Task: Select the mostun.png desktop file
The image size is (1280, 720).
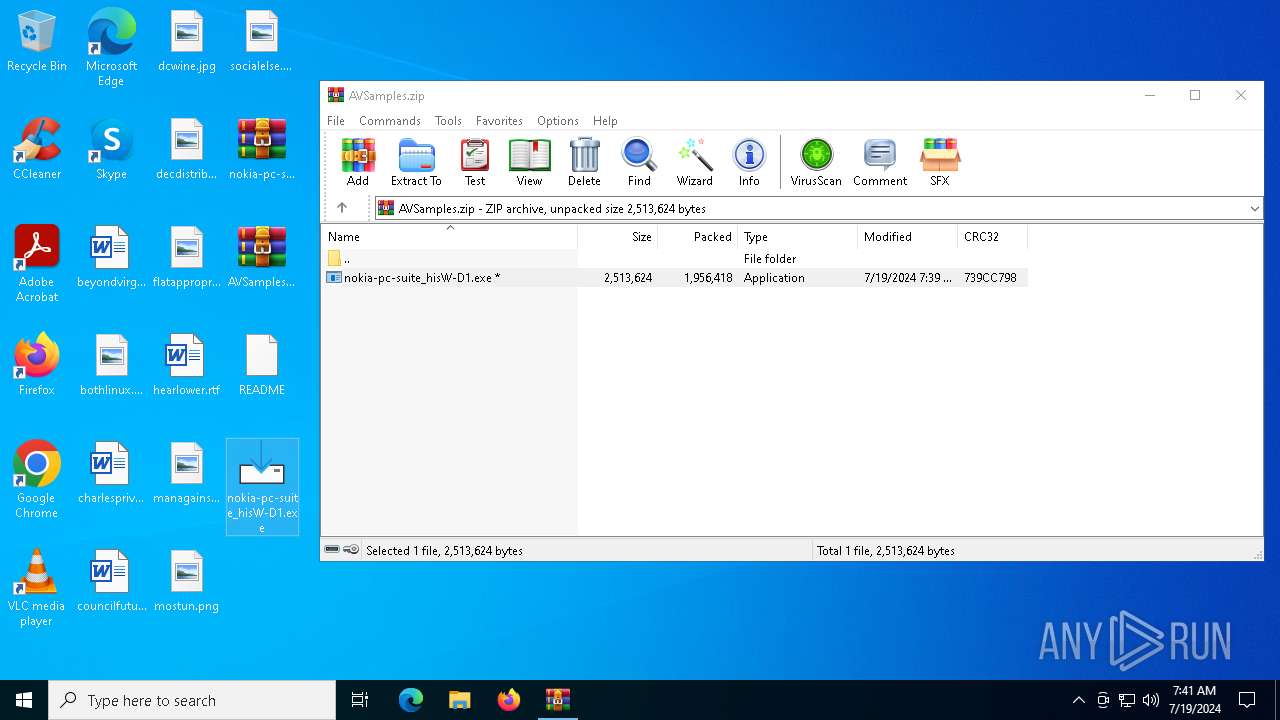Action: (187, 582)
